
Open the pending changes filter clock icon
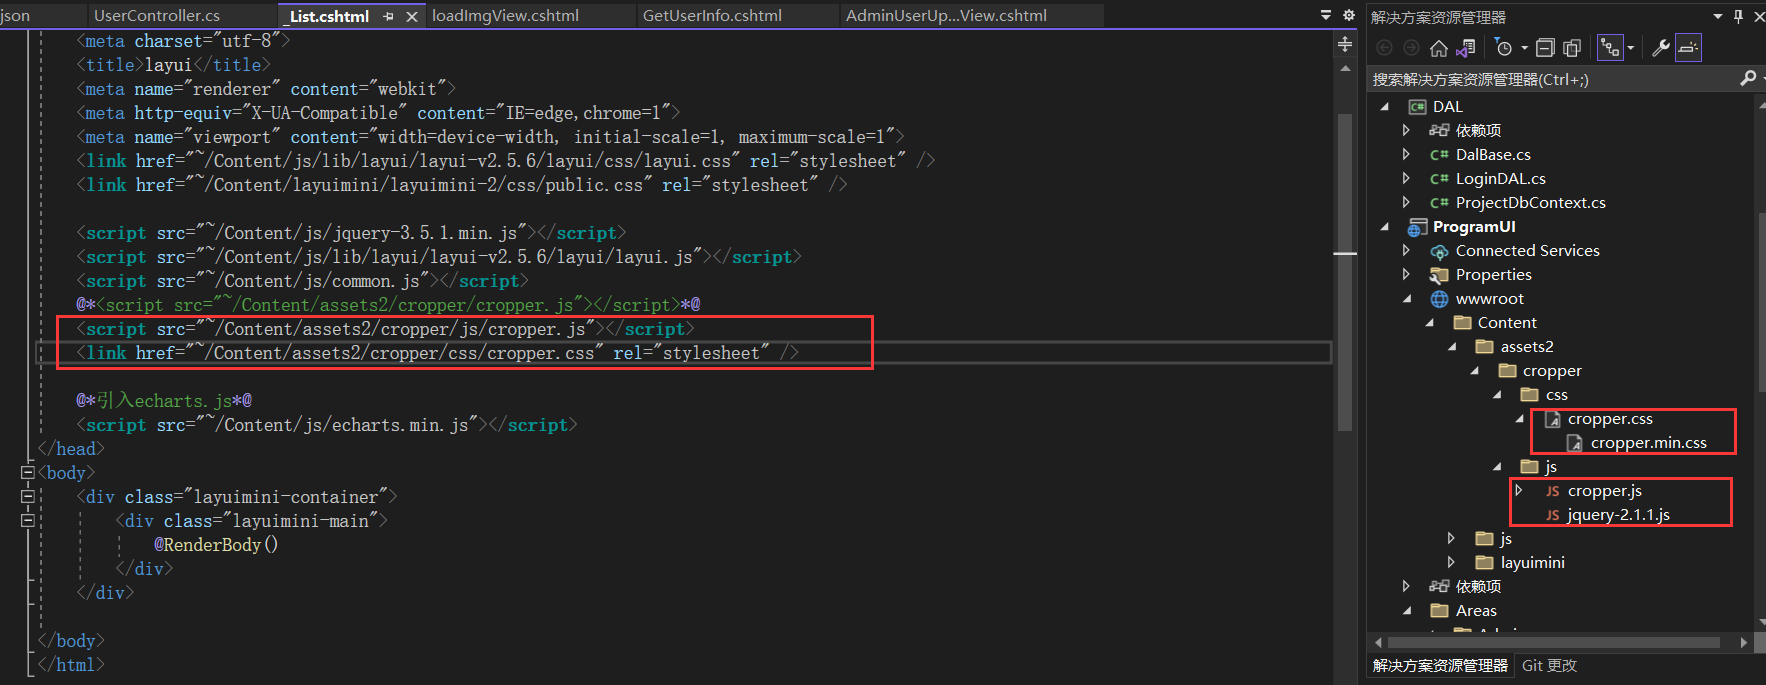click(1504, 48)
